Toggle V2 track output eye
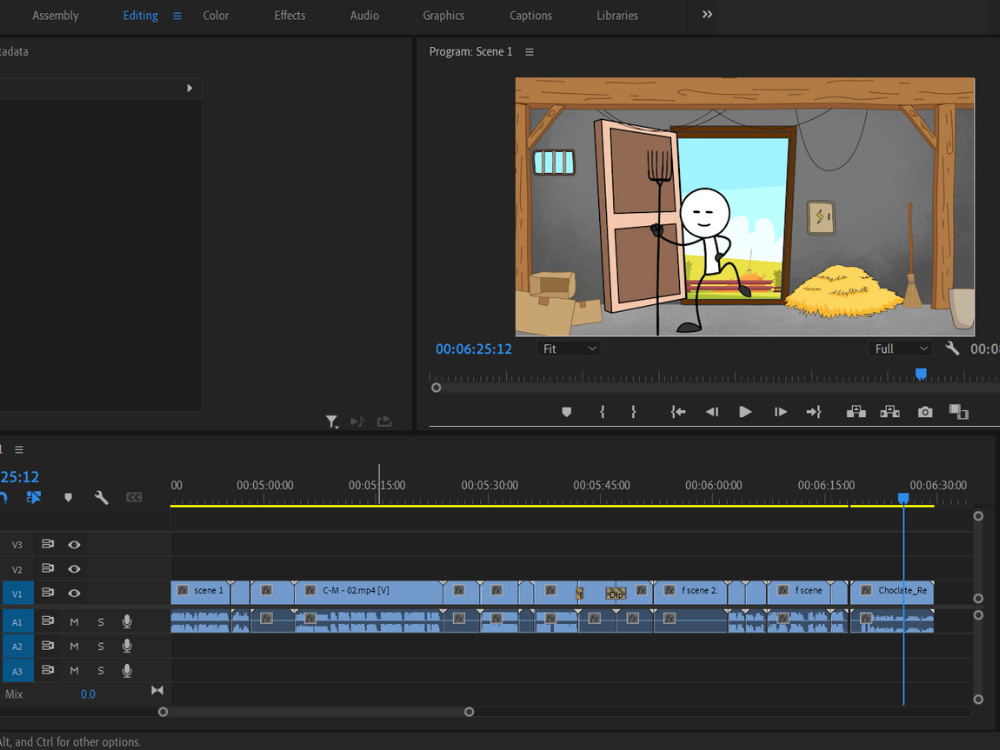1000x750 pixels. pyautogui.click(x=74, y=569)
